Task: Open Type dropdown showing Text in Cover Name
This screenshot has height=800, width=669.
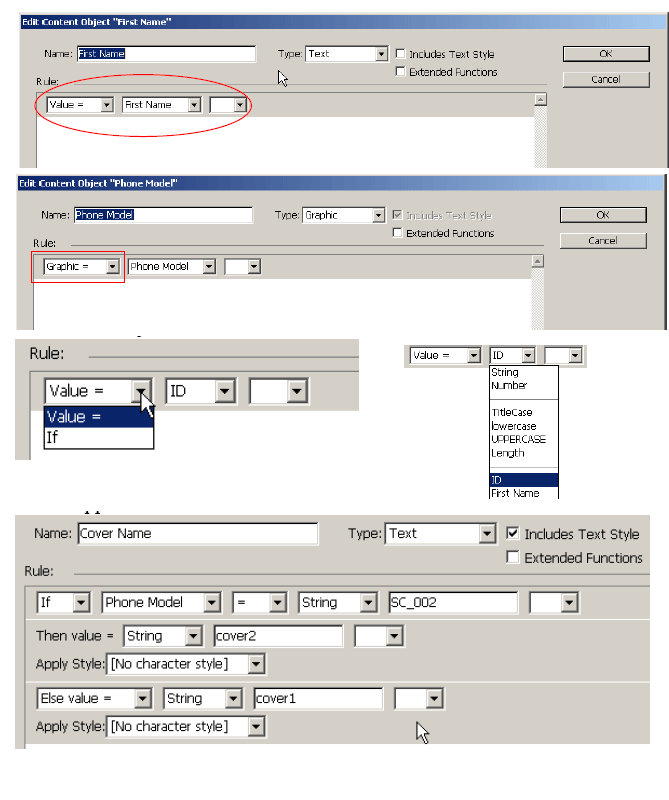Action: click(487, 534)
